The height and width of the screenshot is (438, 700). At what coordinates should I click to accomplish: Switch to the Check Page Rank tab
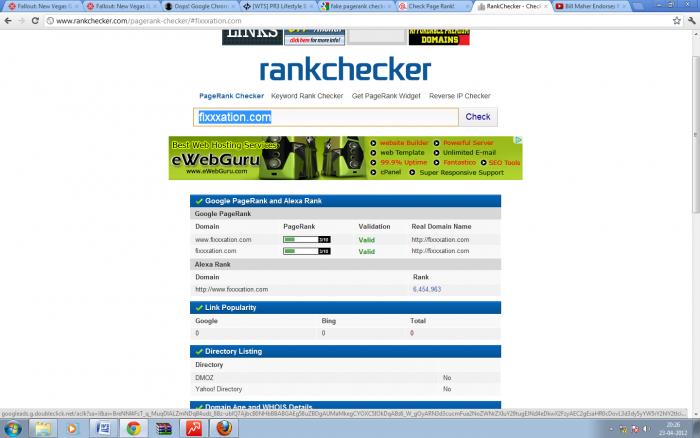tap(435, 6)
